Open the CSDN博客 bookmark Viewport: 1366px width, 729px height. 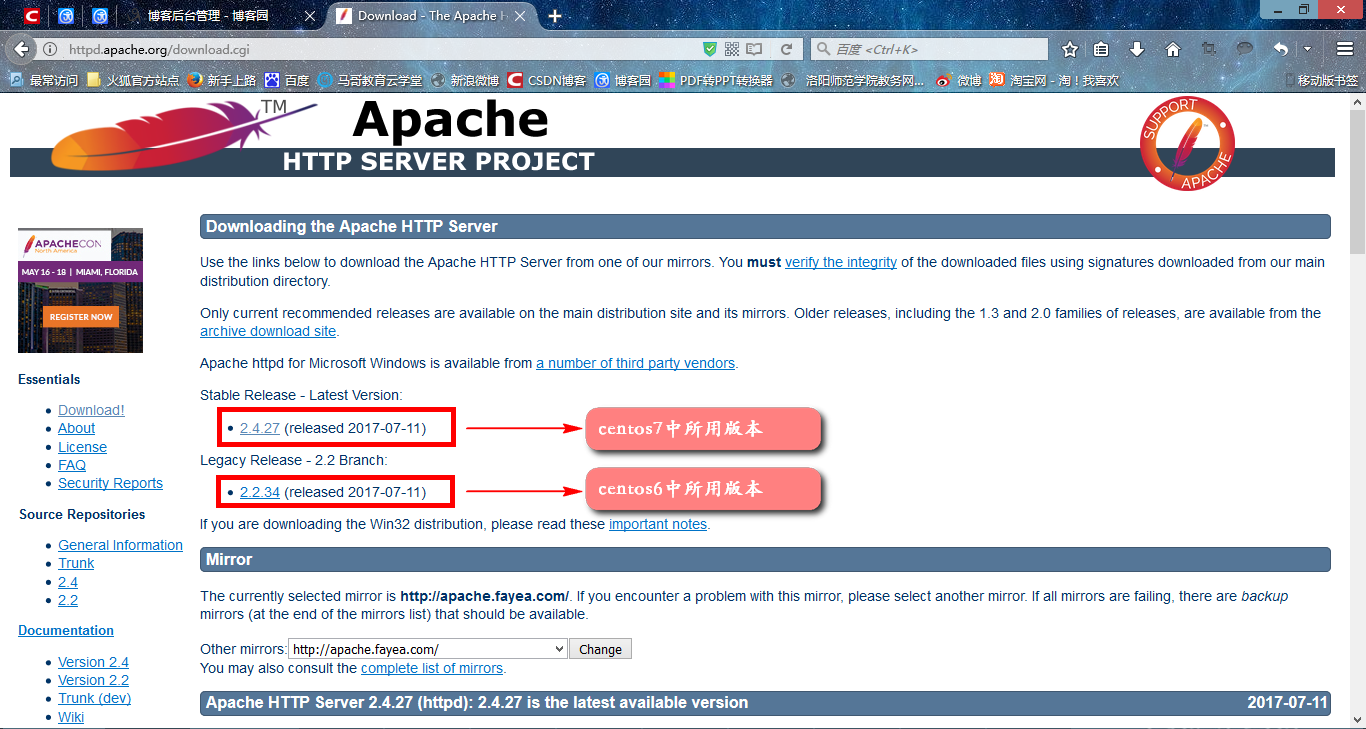(547, 80)
